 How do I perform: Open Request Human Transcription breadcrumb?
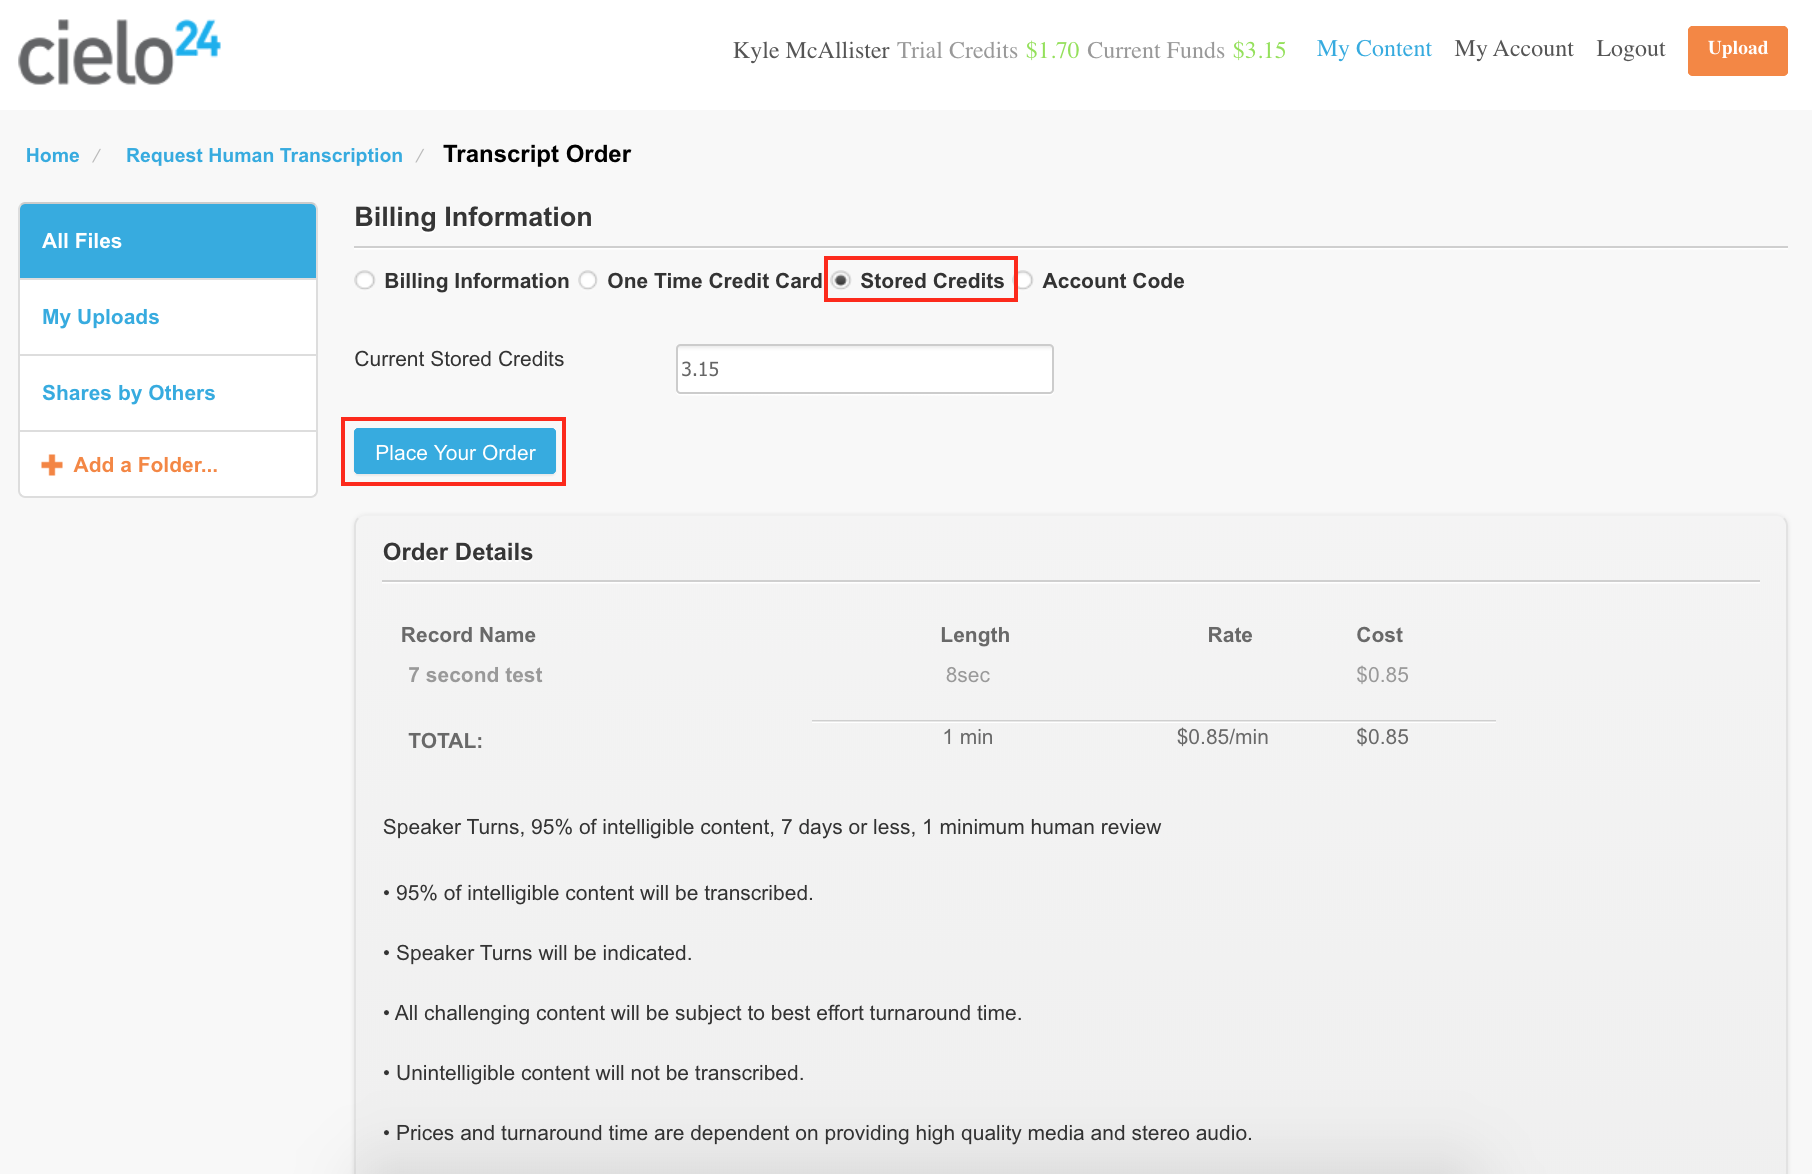(264, 155)
